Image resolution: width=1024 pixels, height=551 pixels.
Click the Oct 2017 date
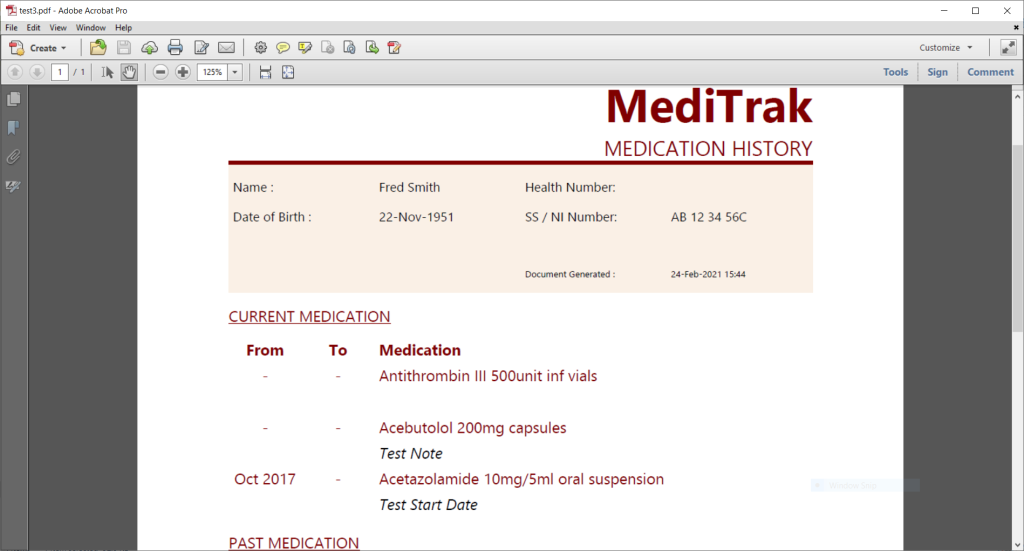click(x=264, y=479)
